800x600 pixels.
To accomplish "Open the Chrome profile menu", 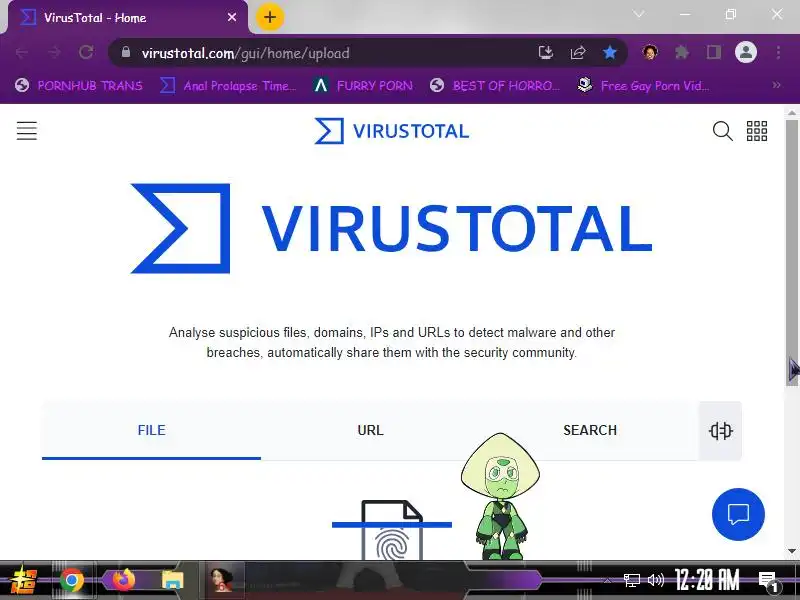I will click(x=745, y=53).
